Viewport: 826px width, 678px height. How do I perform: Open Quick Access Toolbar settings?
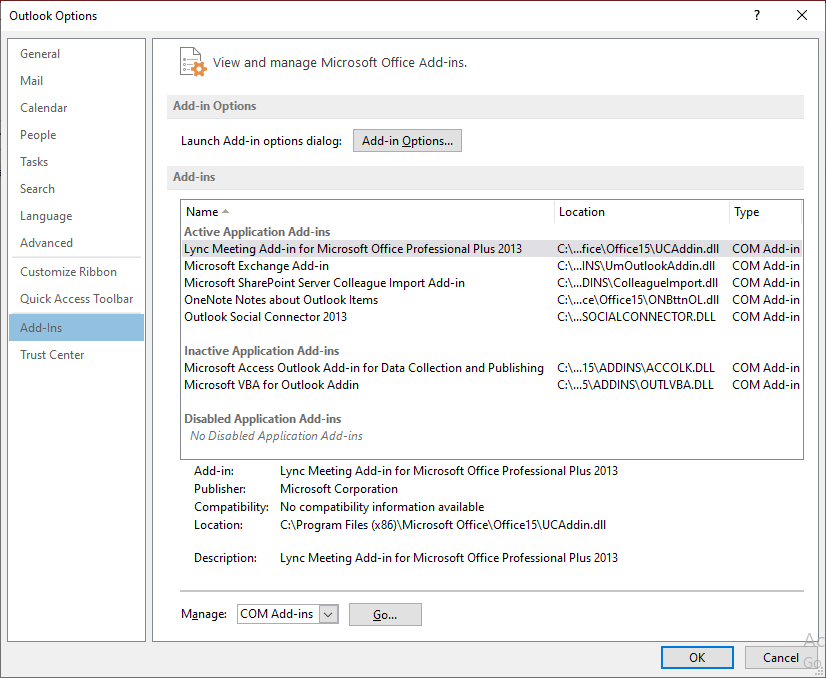tap(76, 299)
